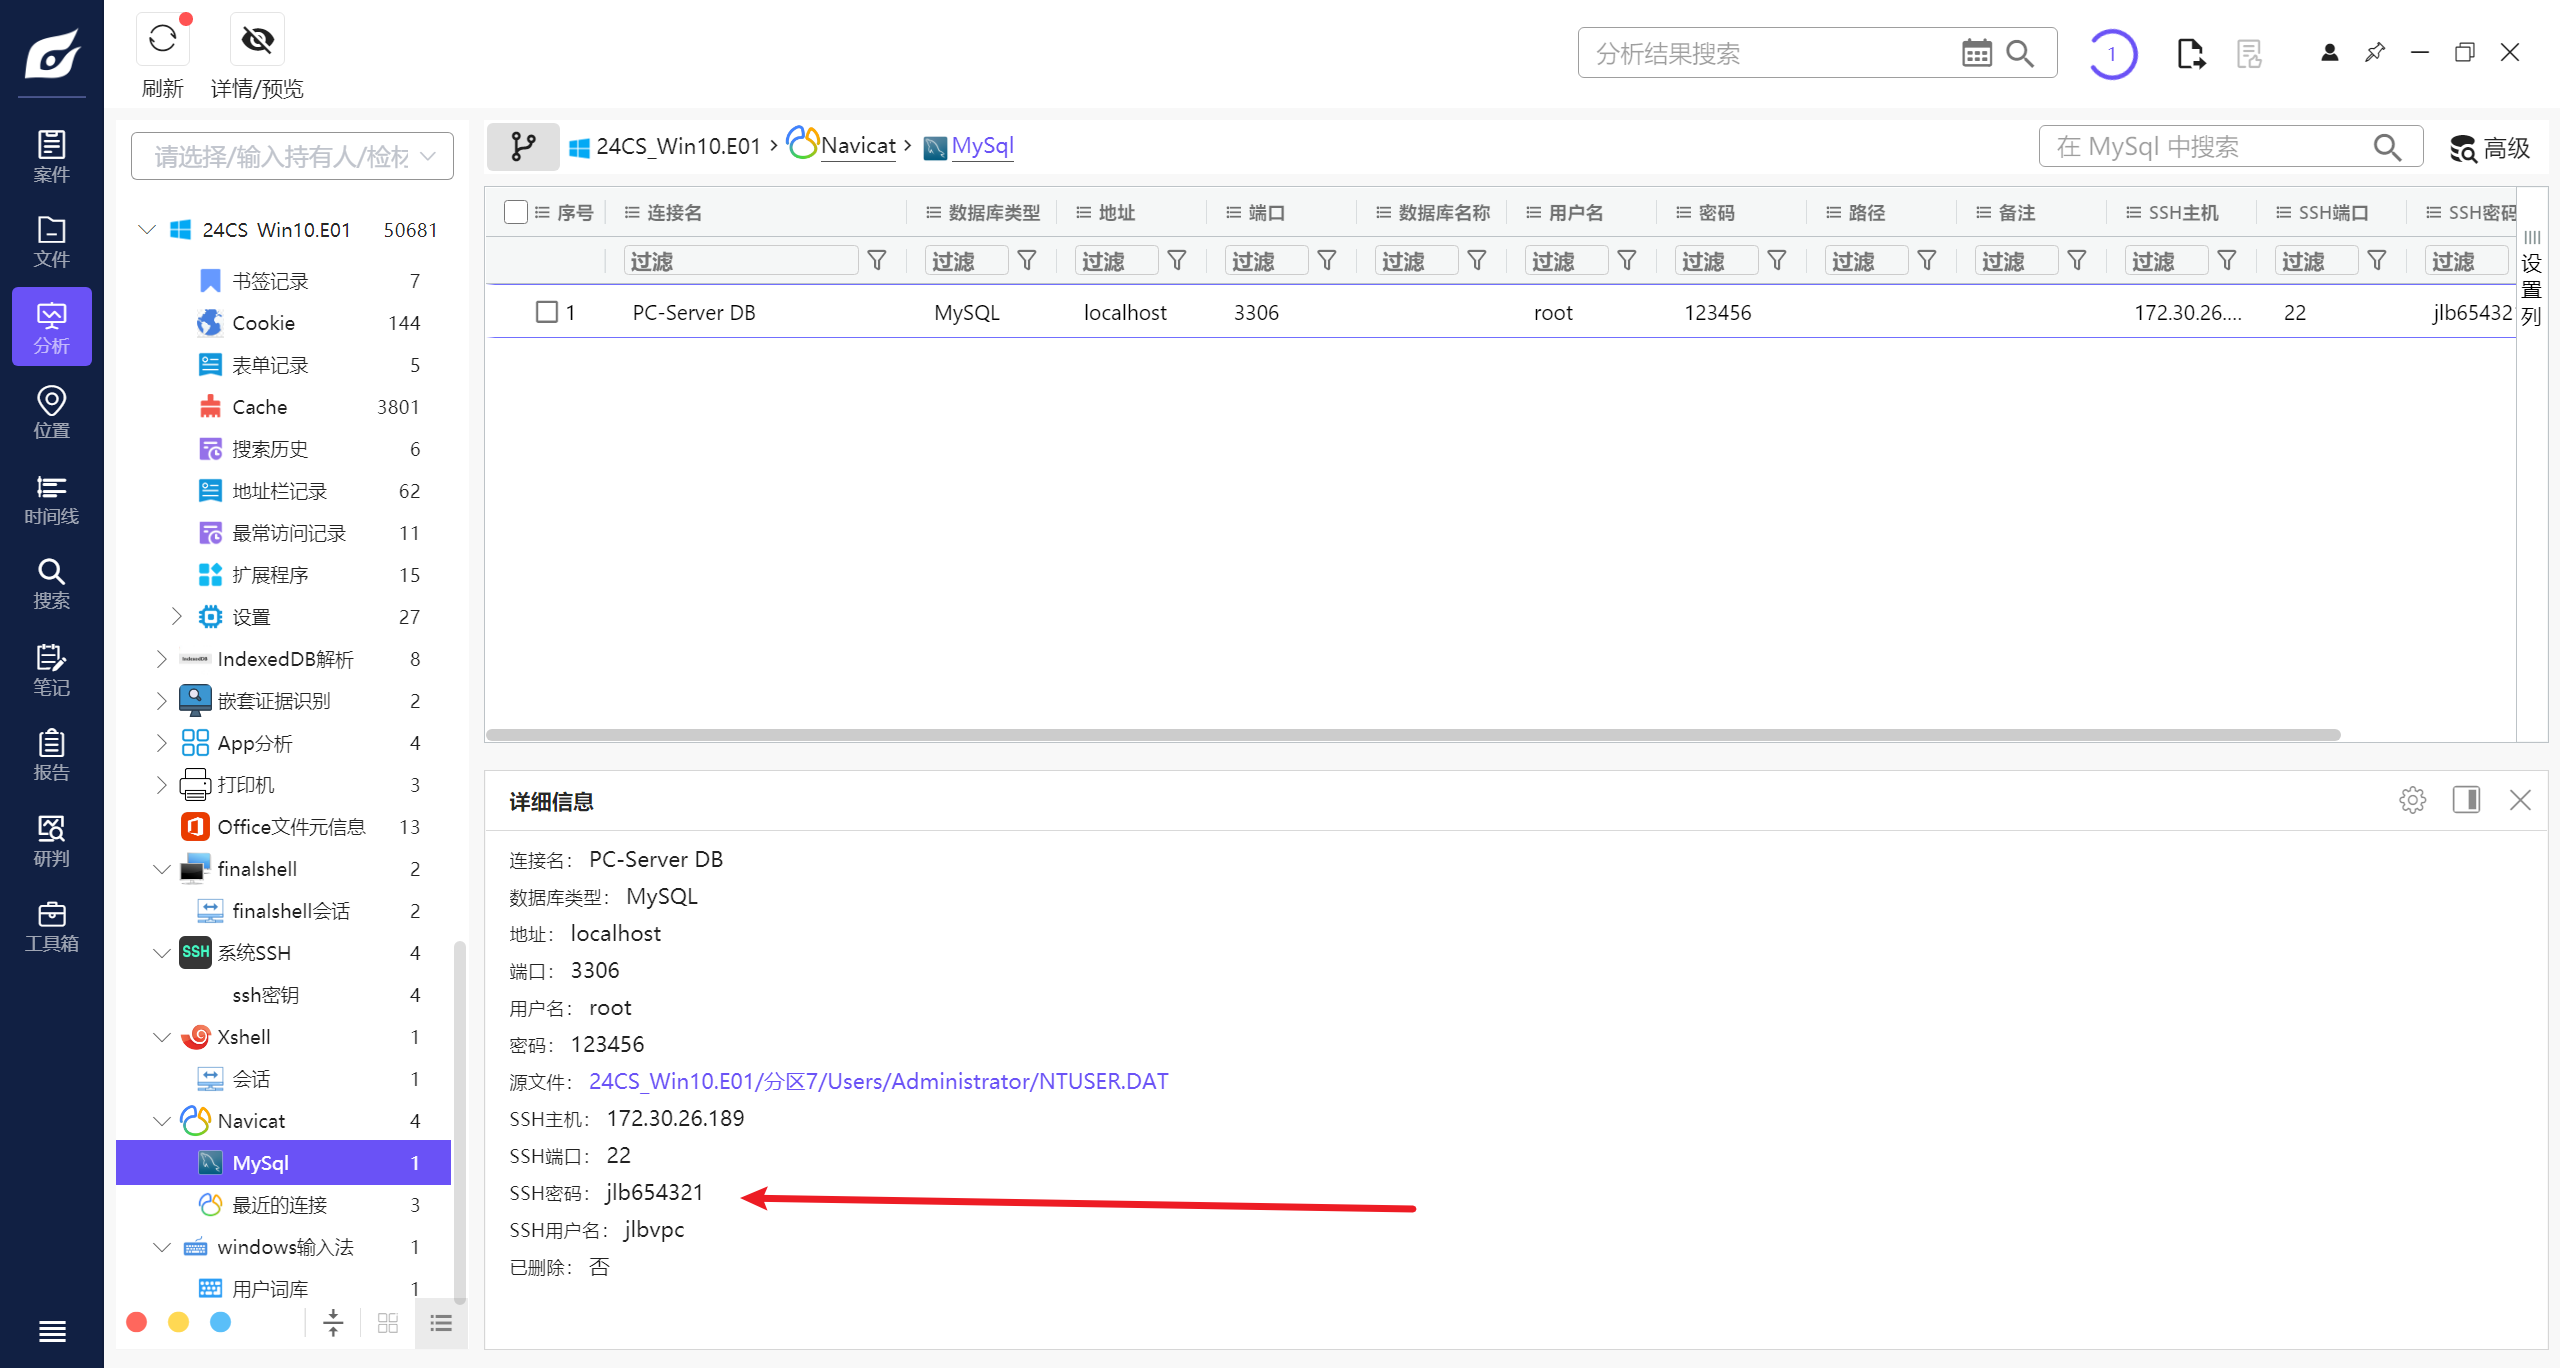
Task: Select 最近的连接 under Navicat
Action: tap(279, 1205)
